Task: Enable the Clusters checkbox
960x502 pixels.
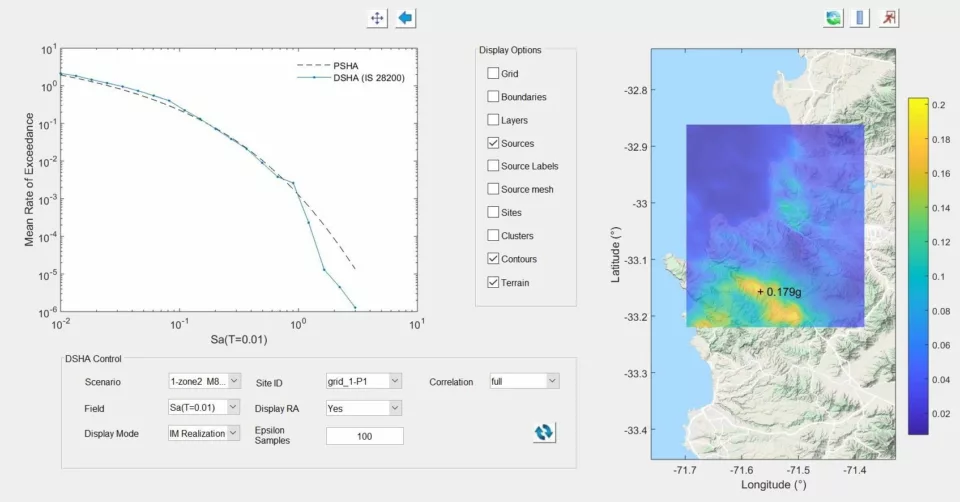Action: click(x=493, y=236)
